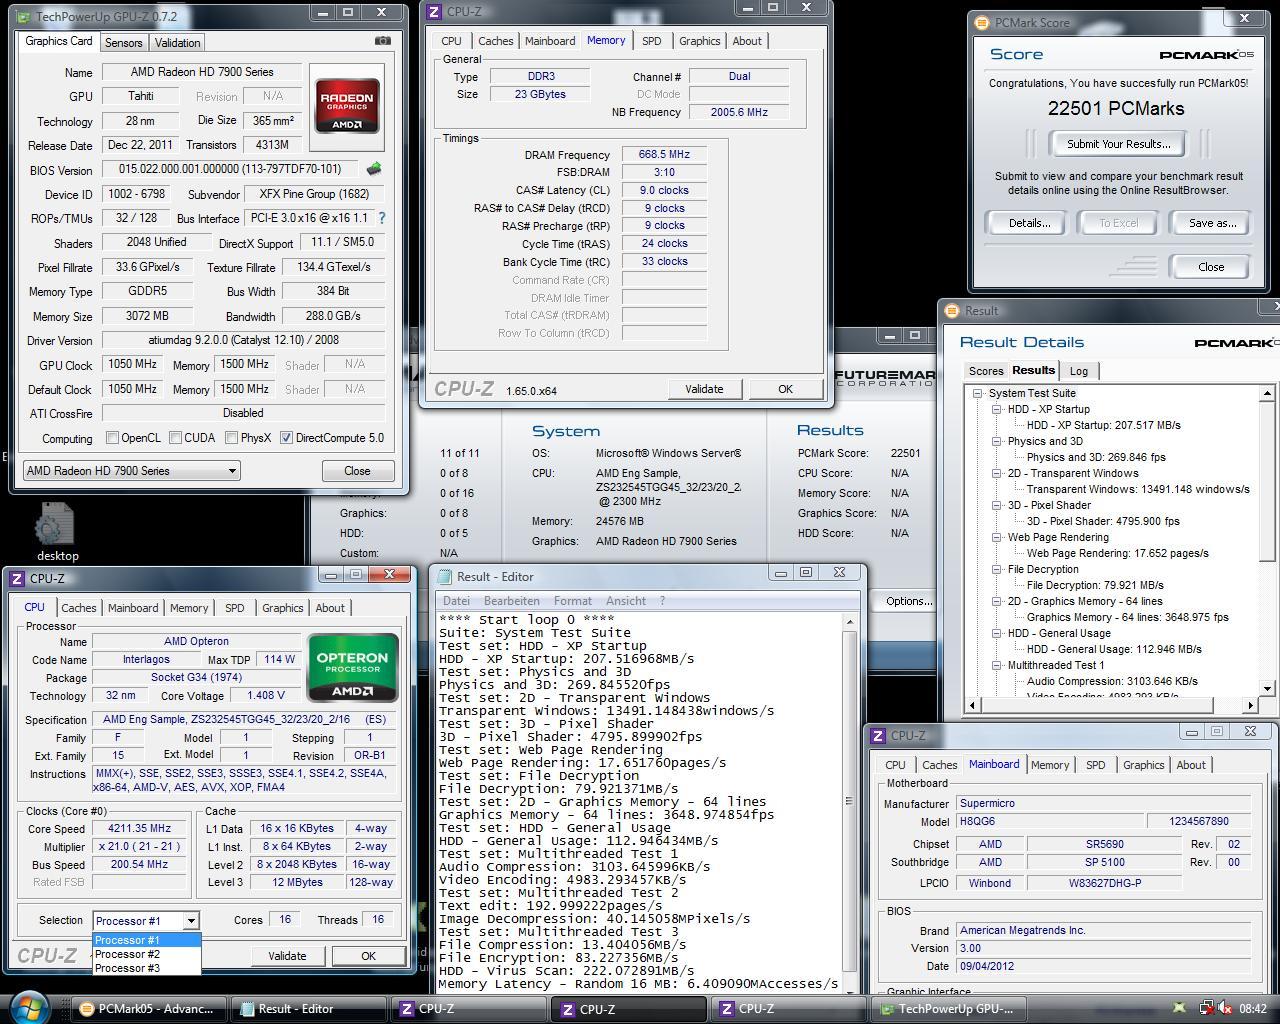Click the 2D - Transparent Windows tree item

(1073, 473)
